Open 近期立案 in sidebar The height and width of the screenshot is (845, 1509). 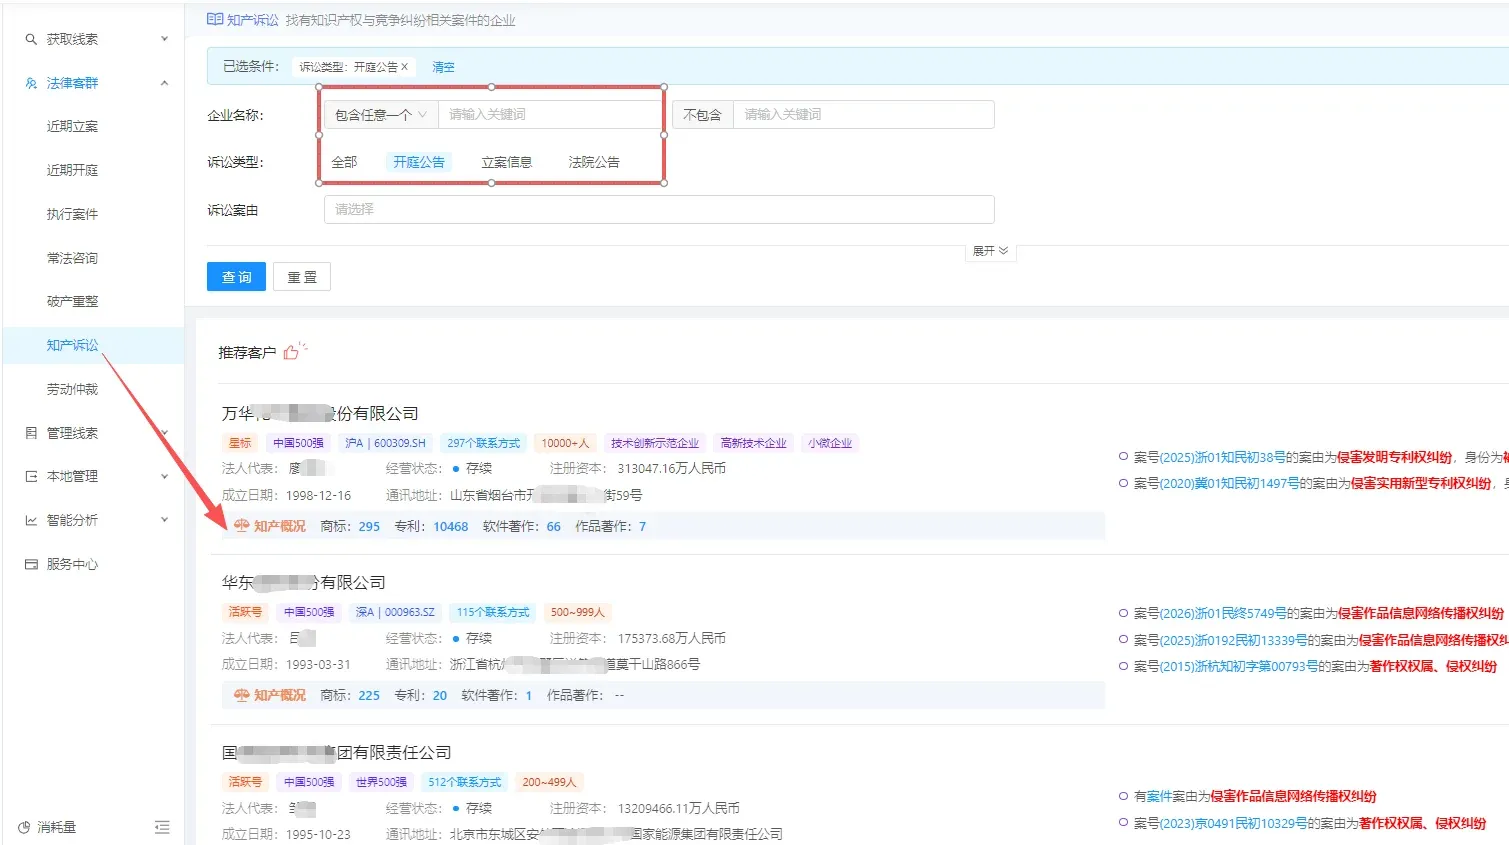pyautogui.click(x=72, y=126)
